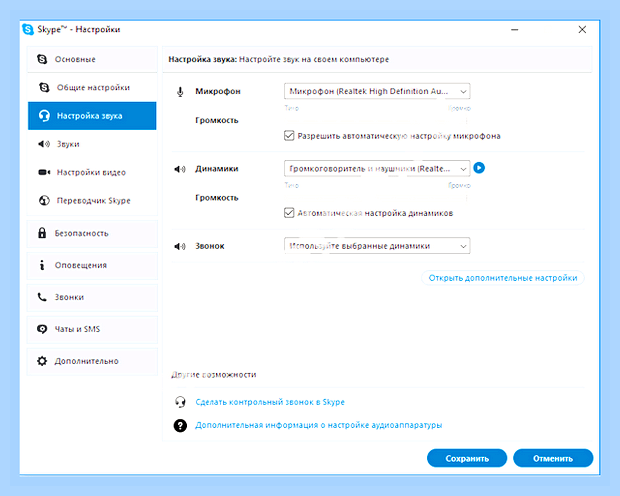Click the chat bubble icon for Чаты и SMS
Image resolution: width=620 pixels, height=496 pixels.
tap(42, 329)
